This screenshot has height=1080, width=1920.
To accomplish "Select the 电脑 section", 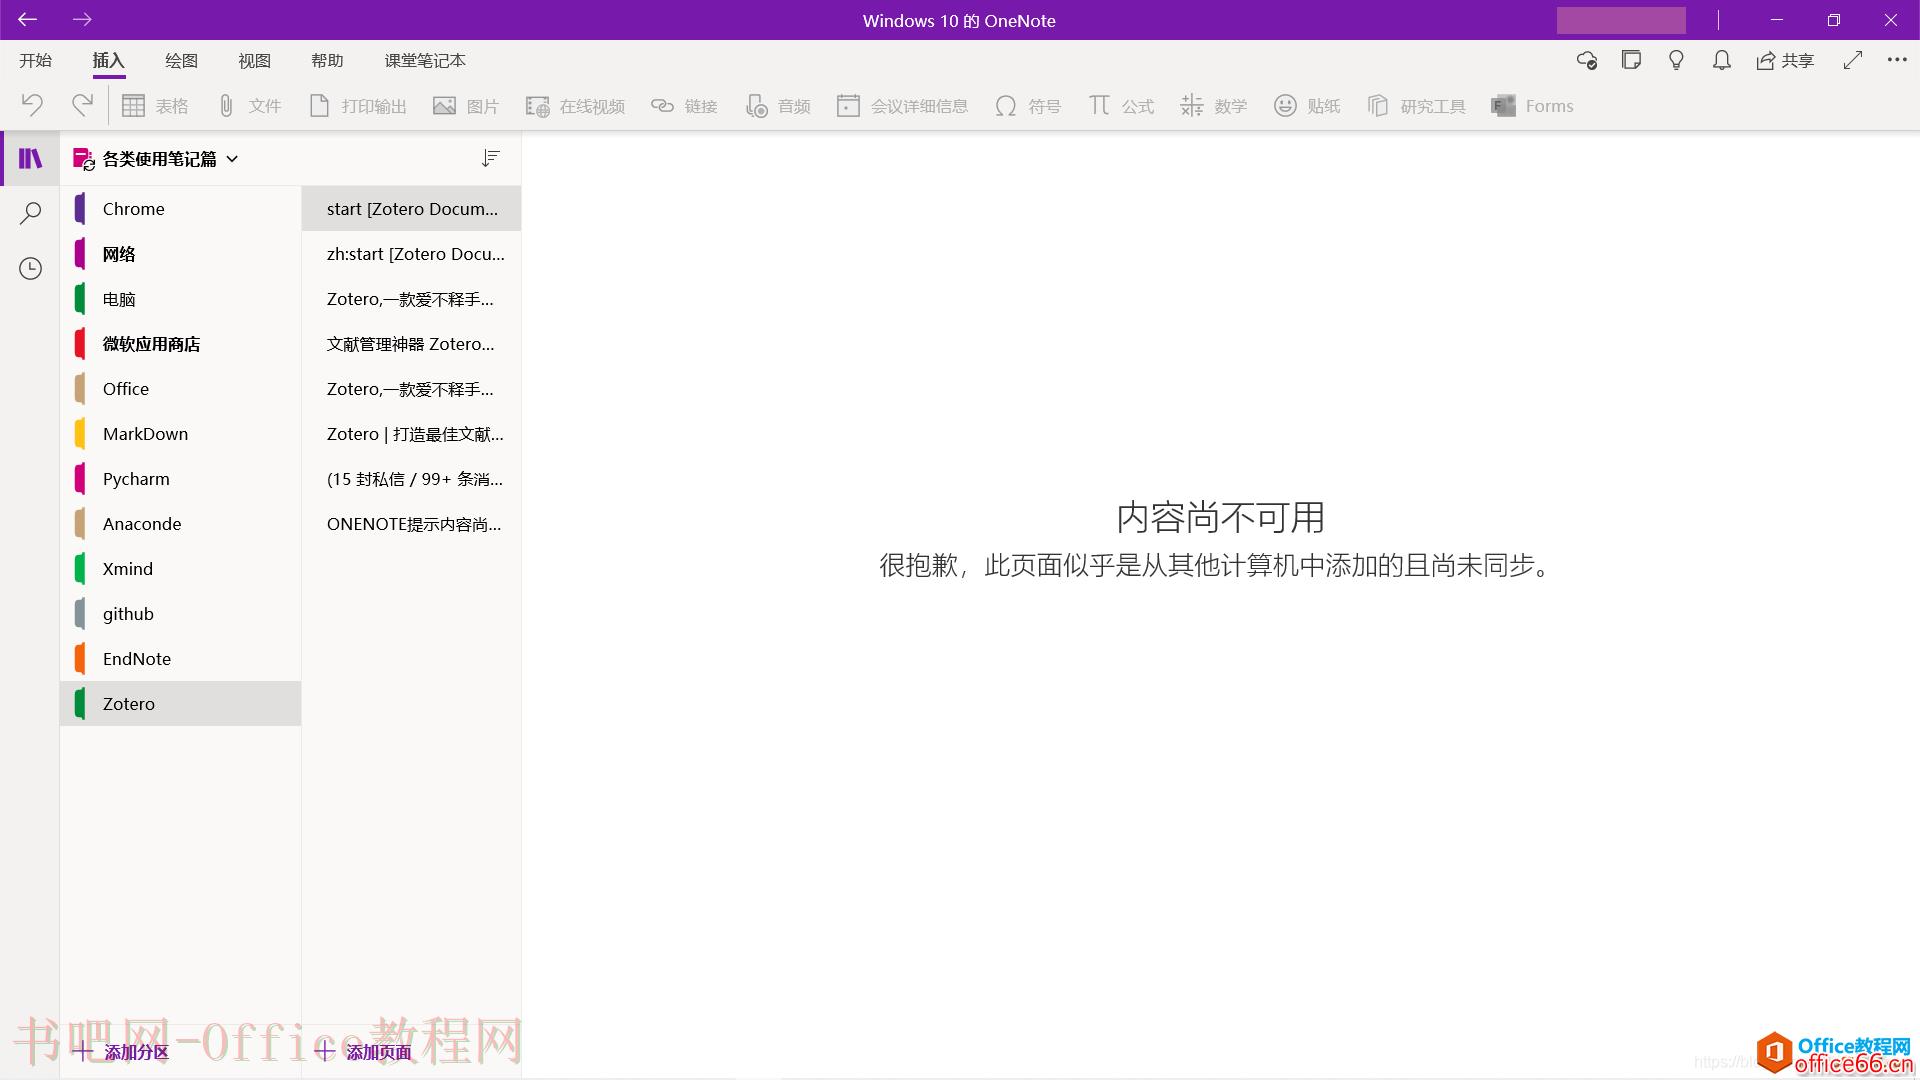I will 181,299.
